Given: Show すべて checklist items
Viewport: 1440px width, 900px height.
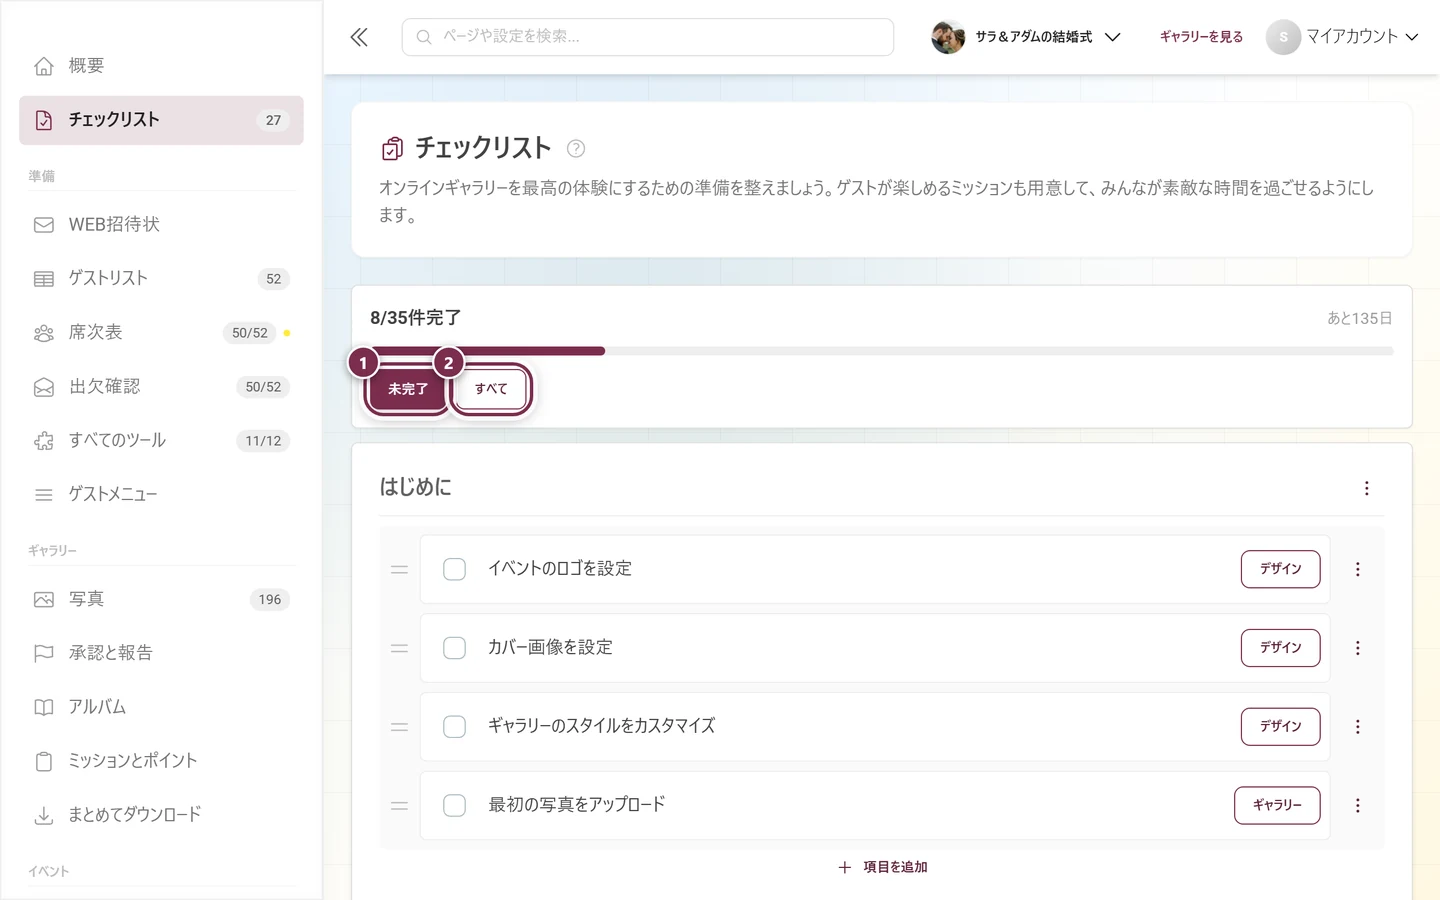Looking at the screenshot, I should coord(491,389).
